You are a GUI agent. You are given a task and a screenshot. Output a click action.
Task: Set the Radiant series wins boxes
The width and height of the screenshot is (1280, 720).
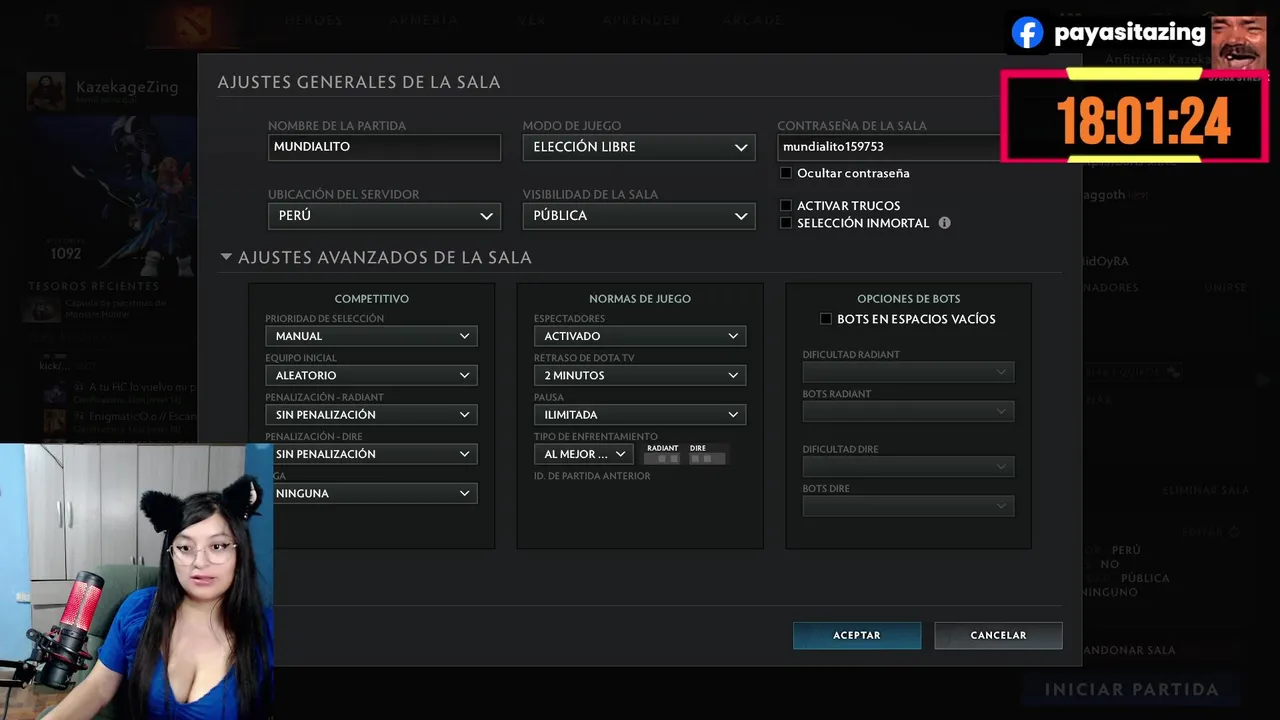662,458
